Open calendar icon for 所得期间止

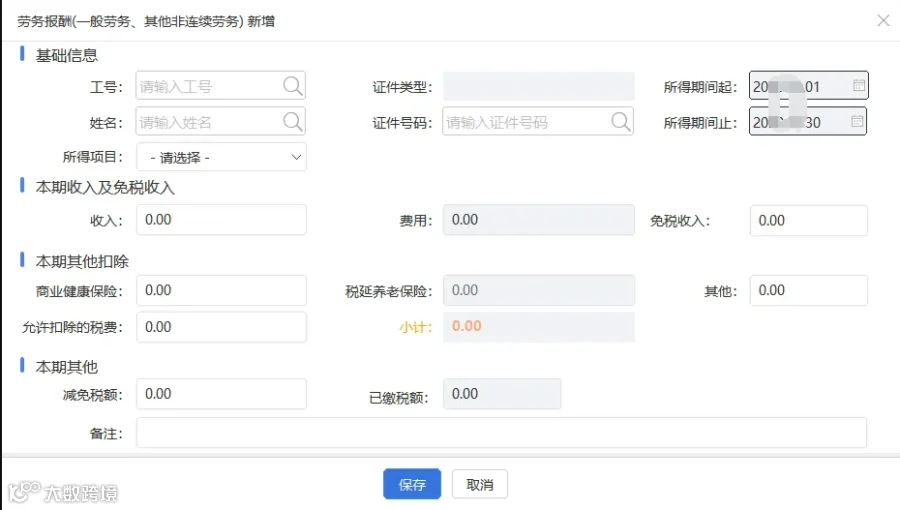click(857, 121)
